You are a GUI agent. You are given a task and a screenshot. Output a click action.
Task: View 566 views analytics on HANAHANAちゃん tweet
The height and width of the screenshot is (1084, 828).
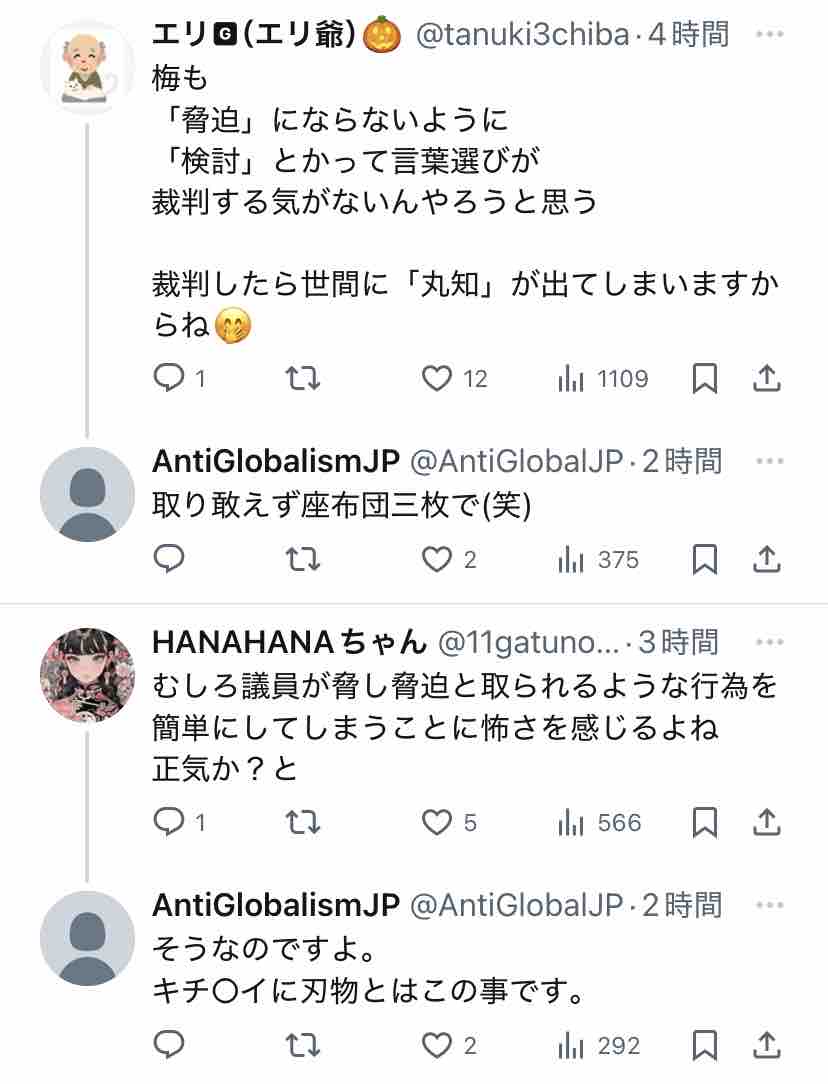[x=599, y=823]
